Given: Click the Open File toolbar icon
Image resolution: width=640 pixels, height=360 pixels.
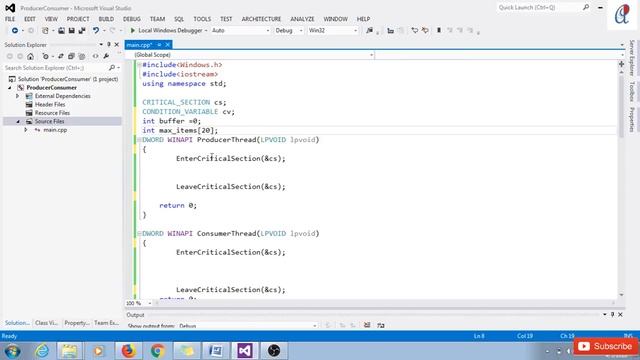Looking at the screenshot, I should (61, 31).
